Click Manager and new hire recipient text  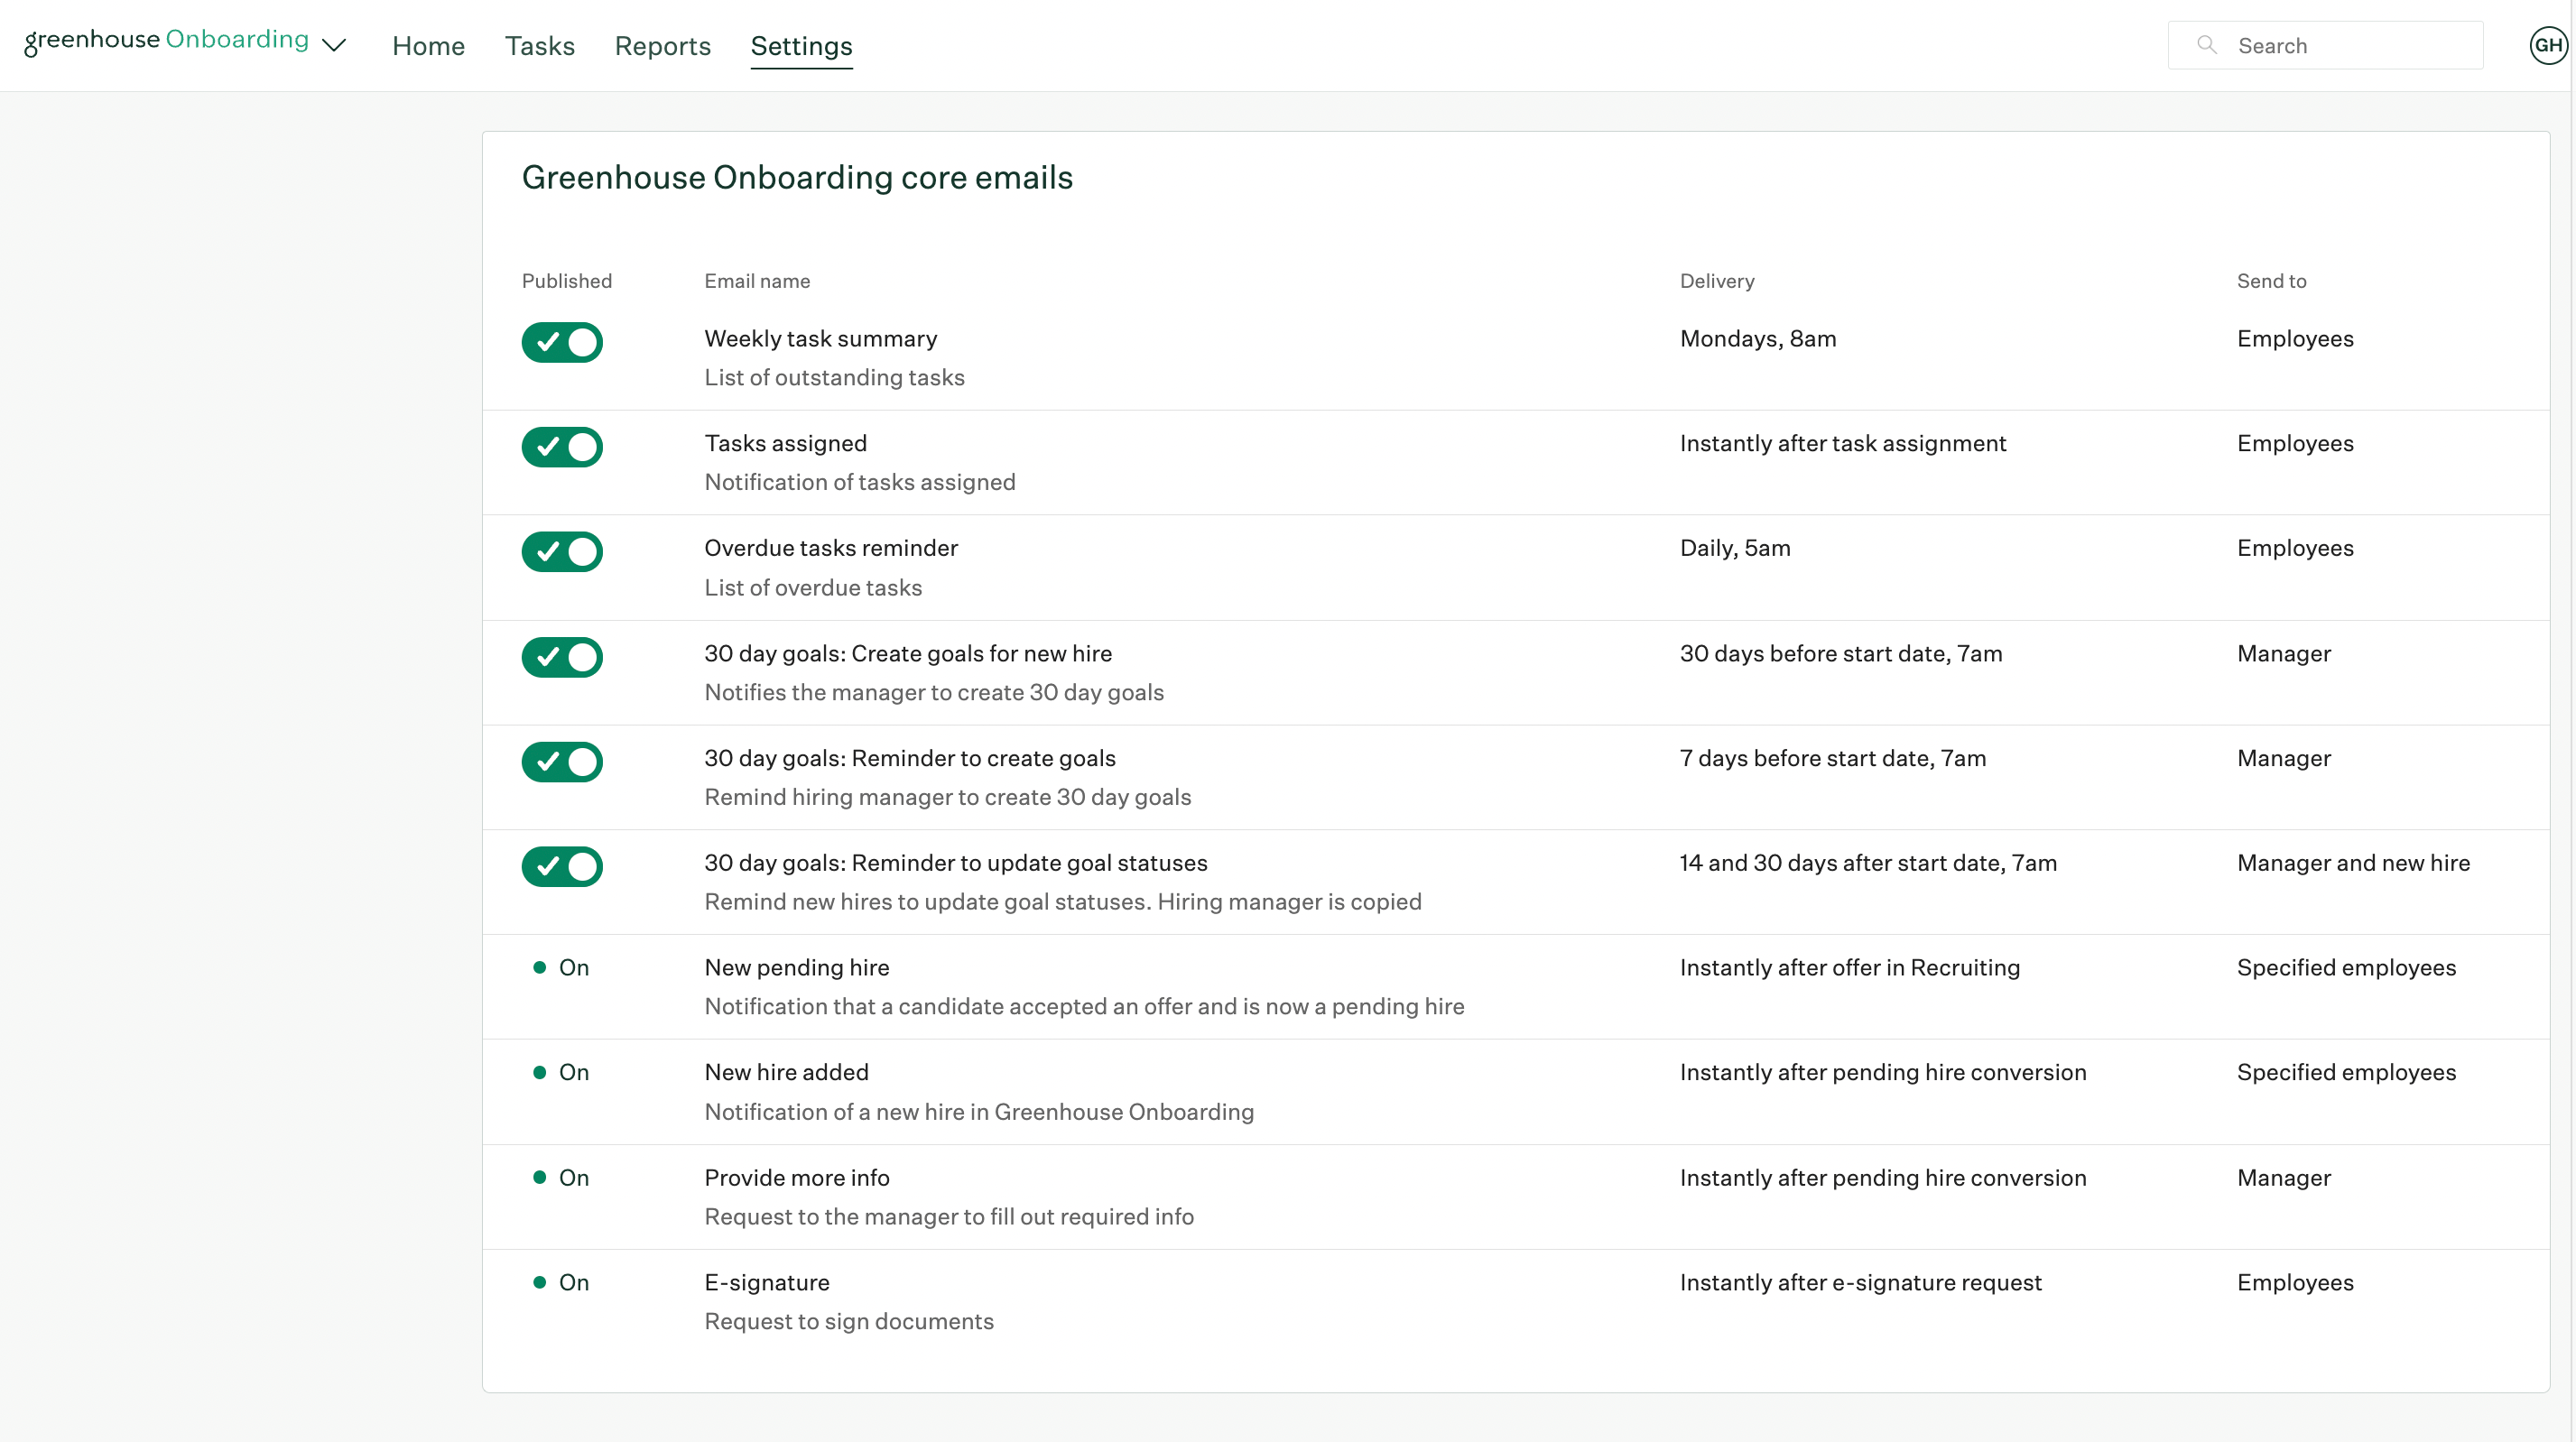[x=2353, y=863]
